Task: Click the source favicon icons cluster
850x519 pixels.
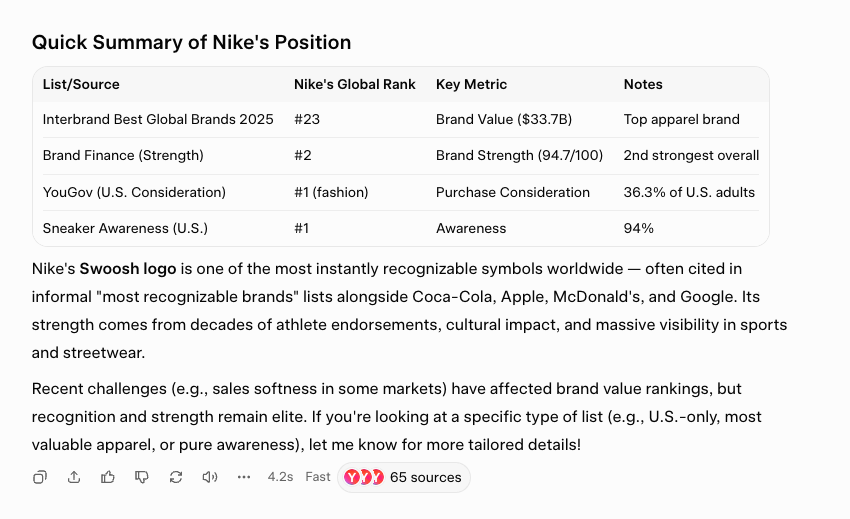Action: tap(364, 477)
